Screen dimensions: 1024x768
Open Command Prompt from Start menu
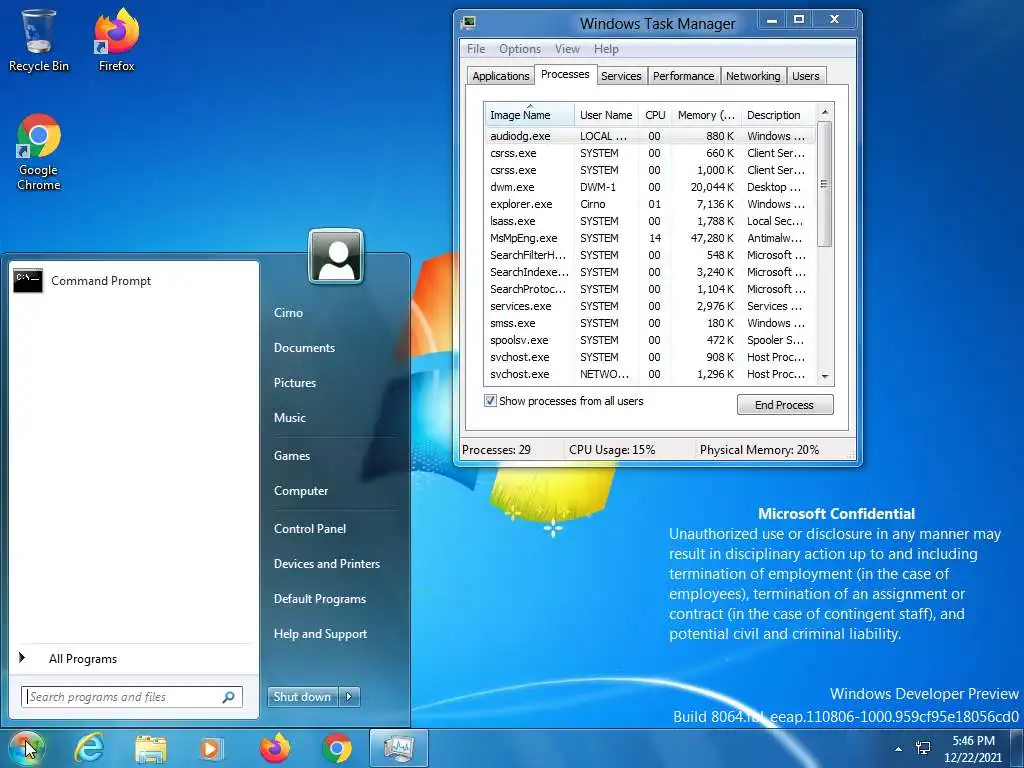[x=134, y=281]
